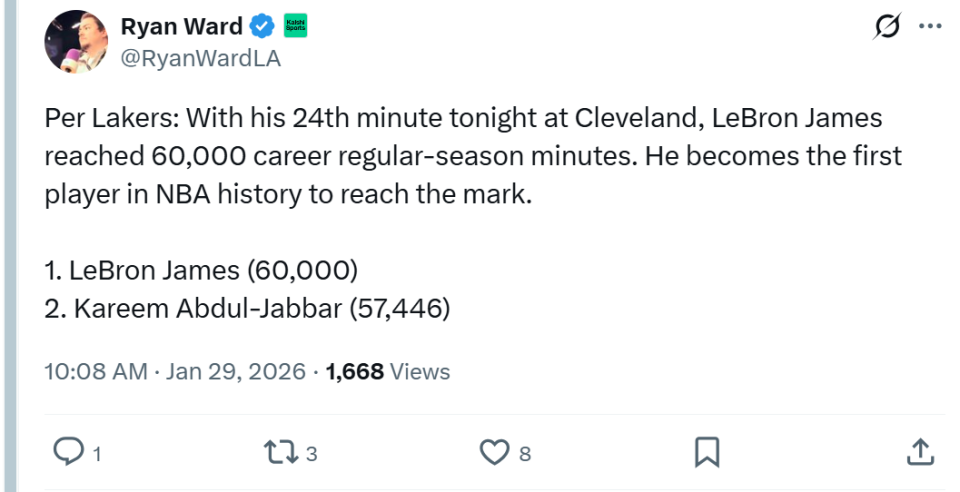Click the repost count number 3

coord(311,454)
